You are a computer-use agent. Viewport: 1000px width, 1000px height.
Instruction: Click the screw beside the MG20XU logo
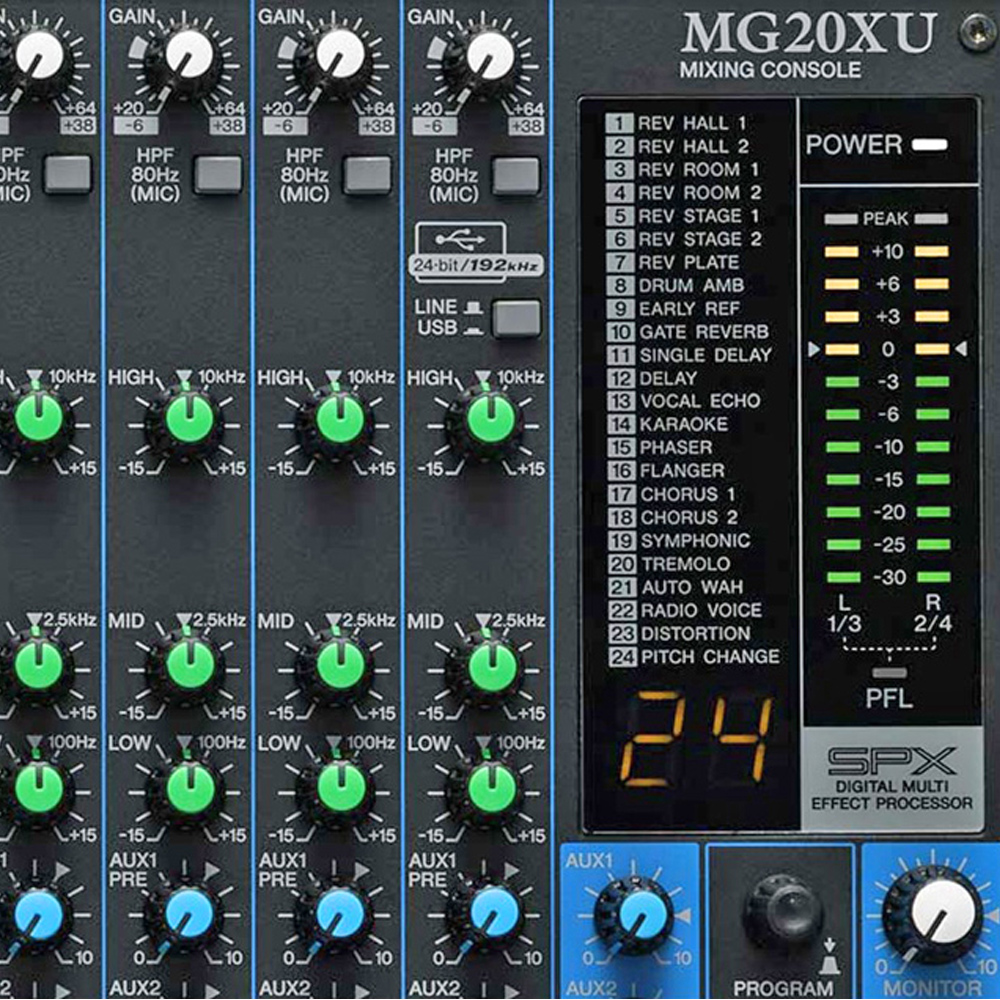point(977,31)
